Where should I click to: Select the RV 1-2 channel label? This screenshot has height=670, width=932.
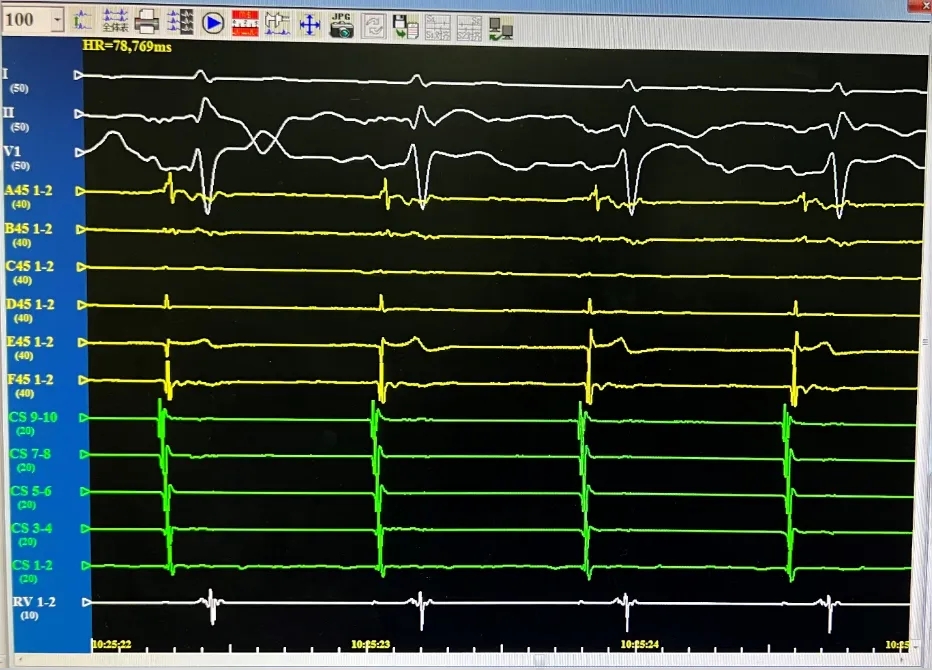(x=34, y=602)
